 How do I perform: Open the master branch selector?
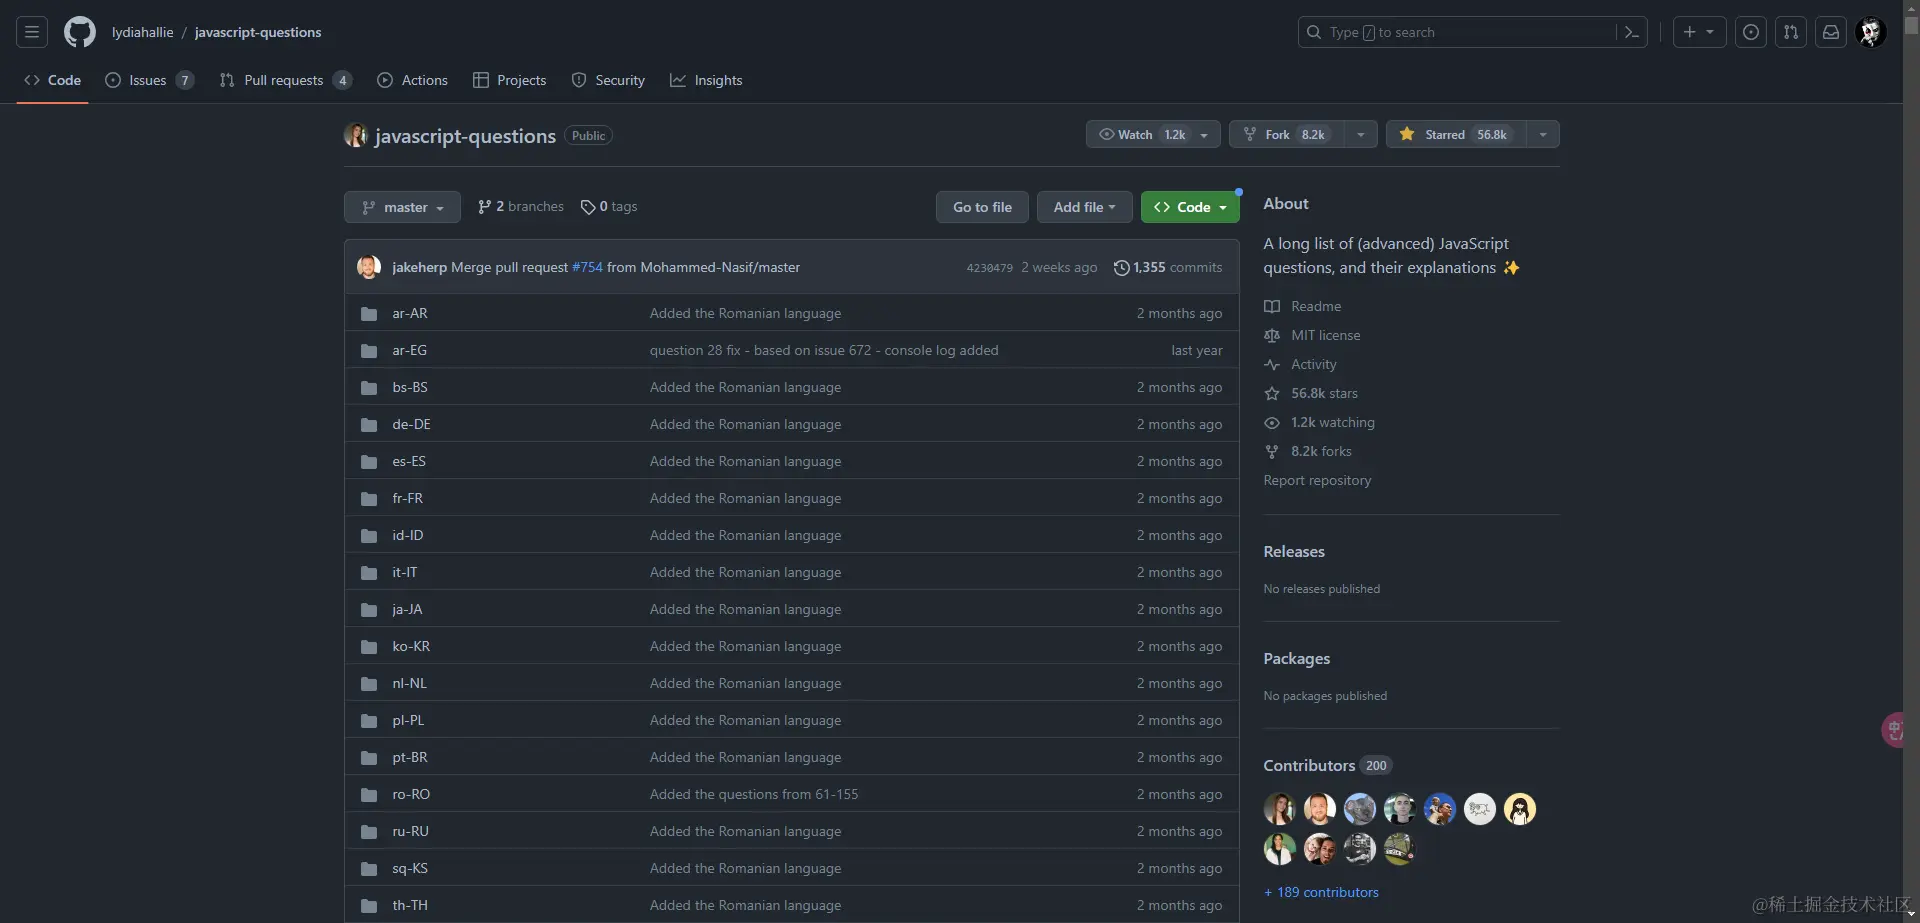pos(402,207)
